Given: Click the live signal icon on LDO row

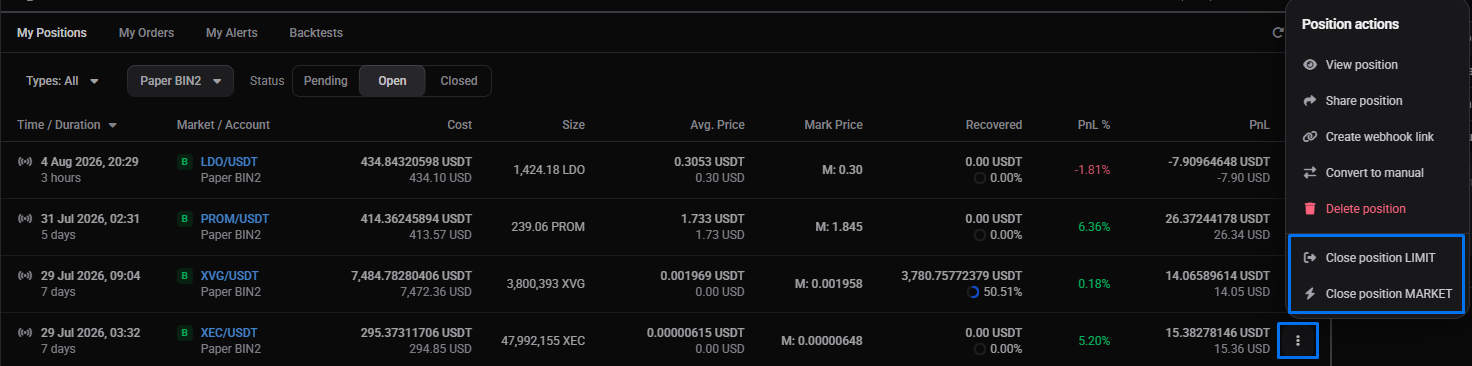Looking at the screenshot, I should (x=25, y=161).
